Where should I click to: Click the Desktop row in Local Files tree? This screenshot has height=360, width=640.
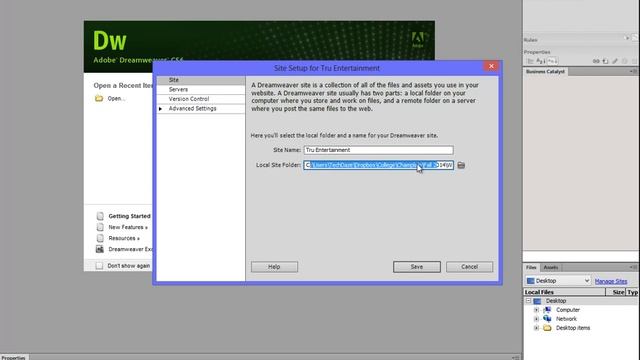(x=581, y=301)
